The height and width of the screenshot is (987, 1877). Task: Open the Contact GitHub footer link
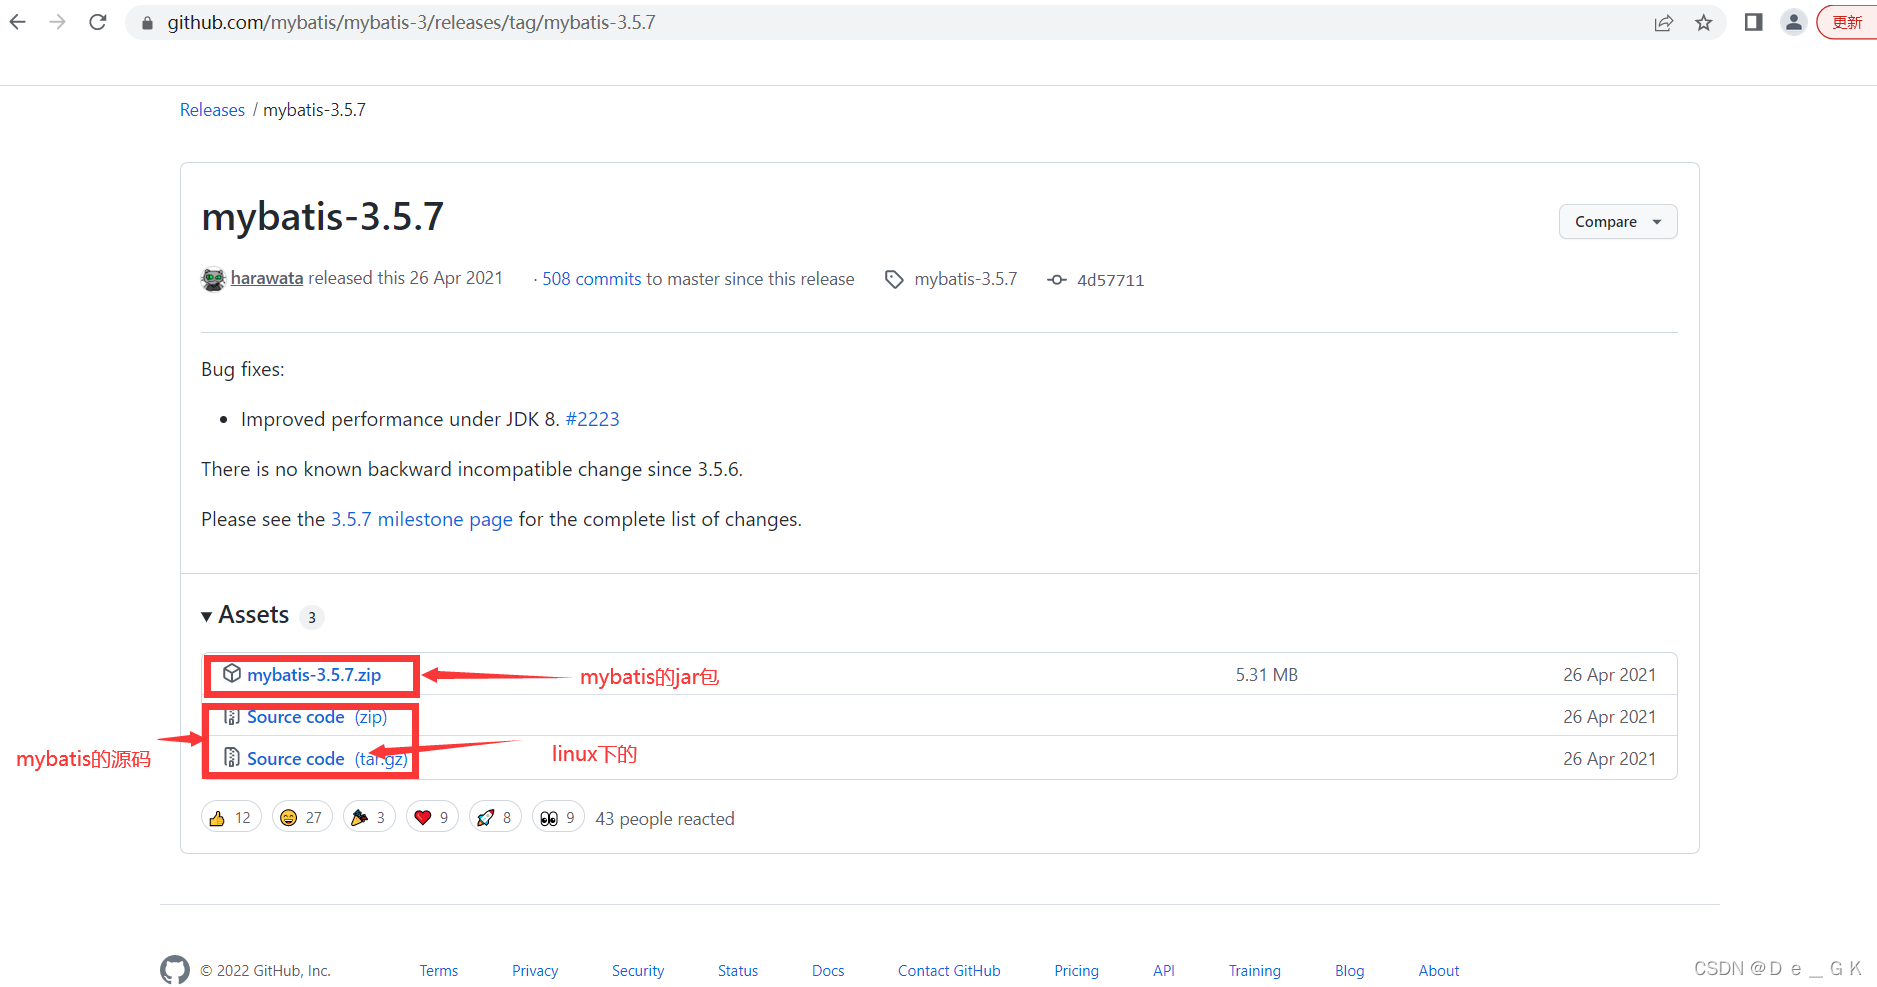949,971
